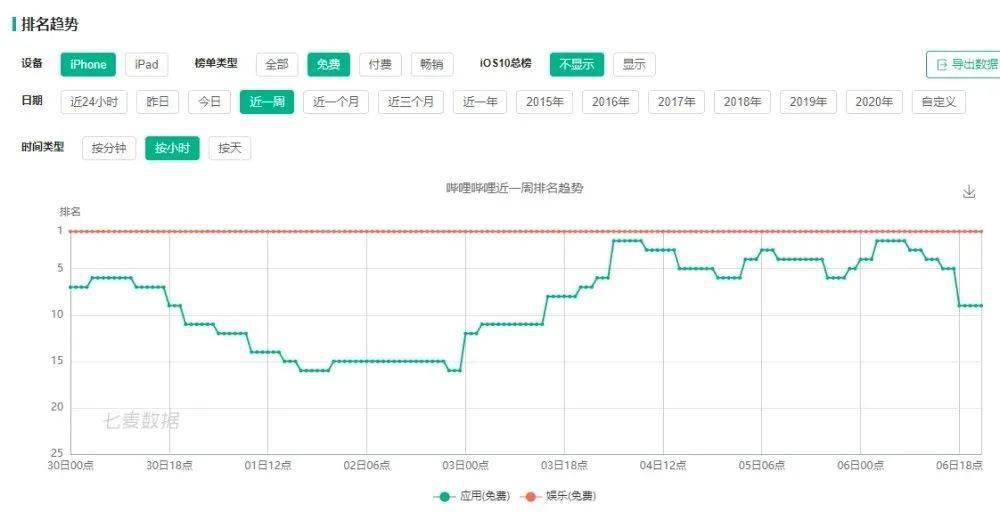
Task: Pick 近三个月 date range
Action: (411, 102)
